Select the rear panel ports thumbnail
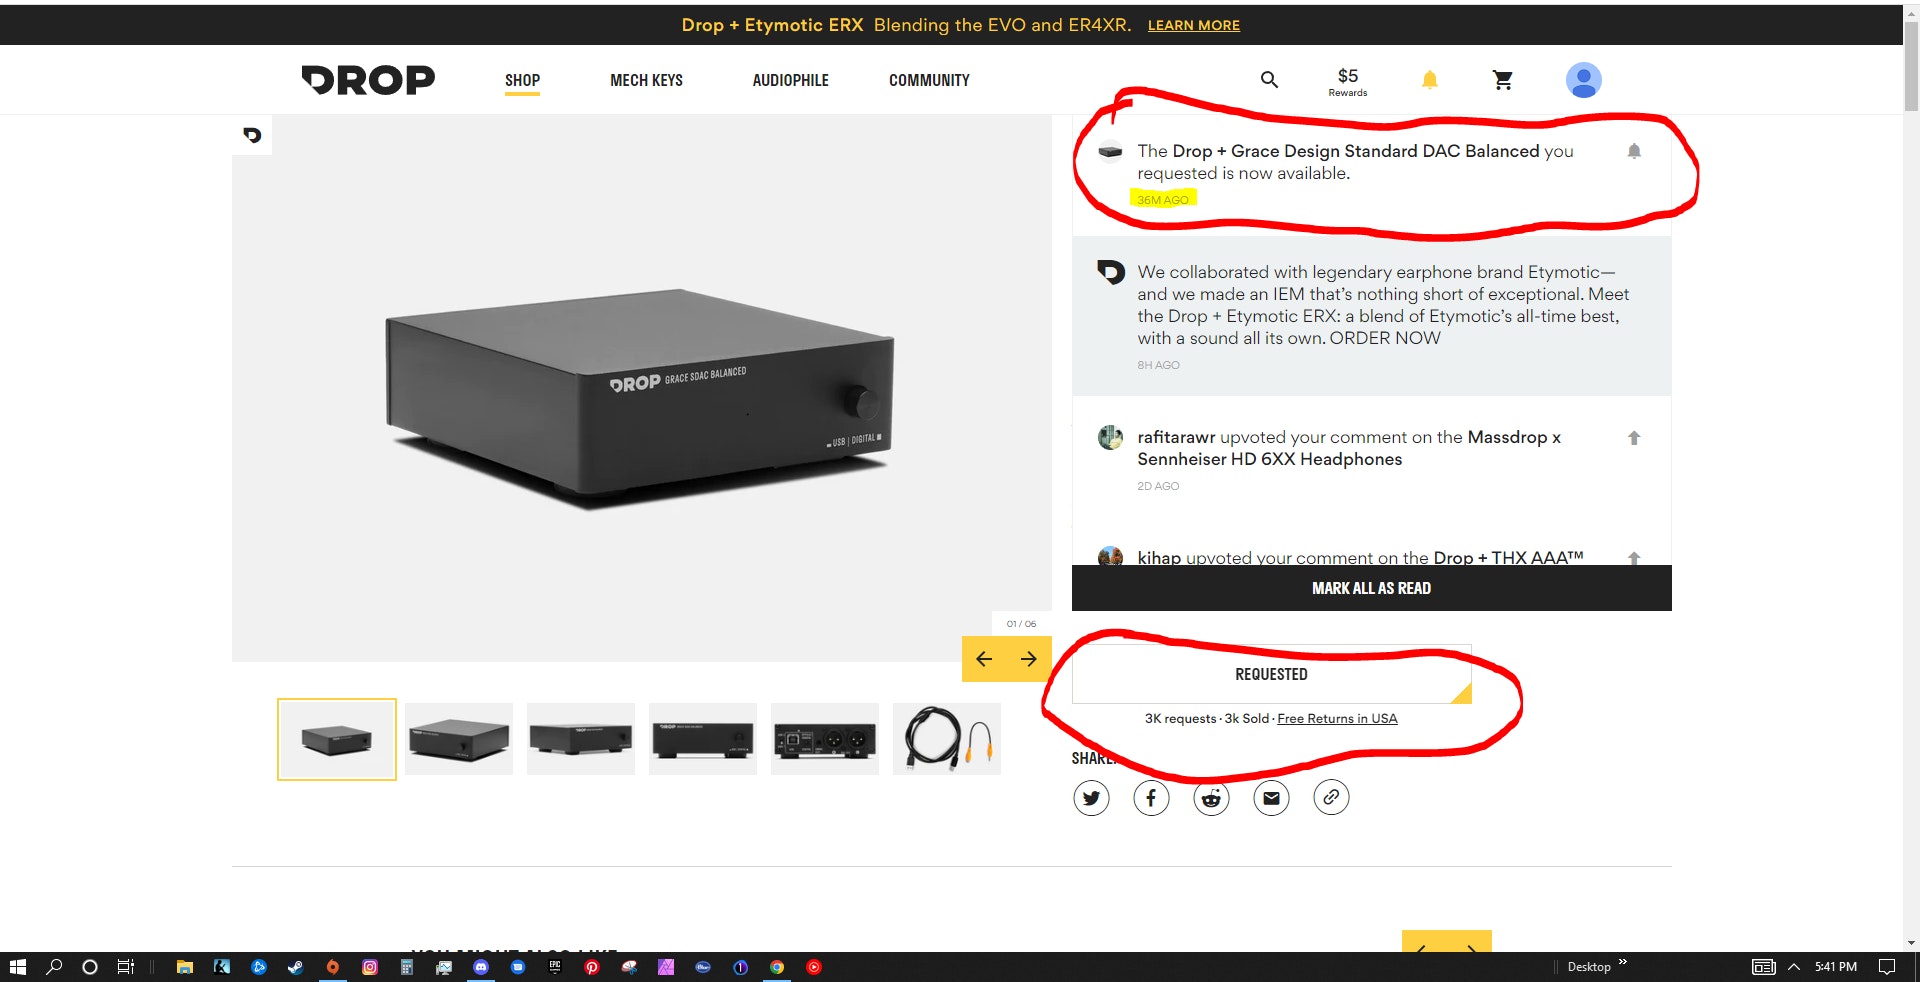This screenshot has height=982, width=1920. [825, 740]
